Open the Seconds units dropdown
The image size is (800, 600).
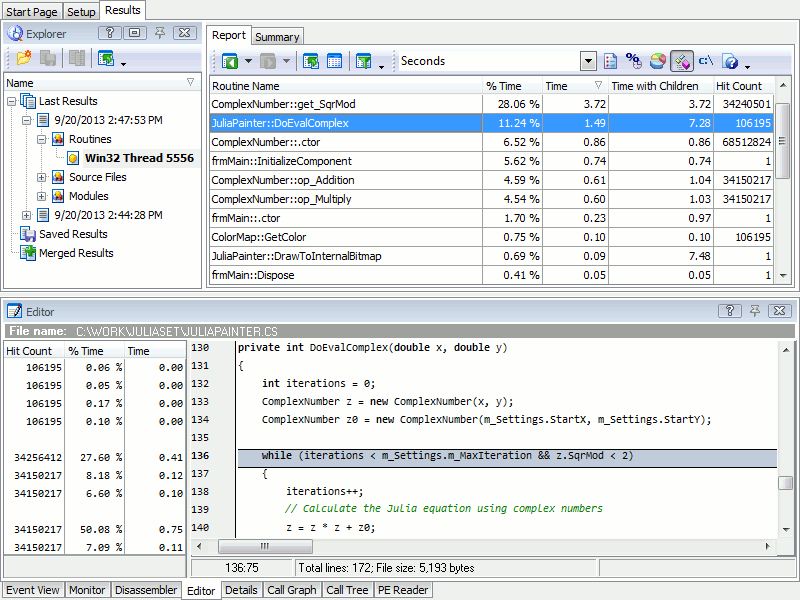(x=588, y=61)
